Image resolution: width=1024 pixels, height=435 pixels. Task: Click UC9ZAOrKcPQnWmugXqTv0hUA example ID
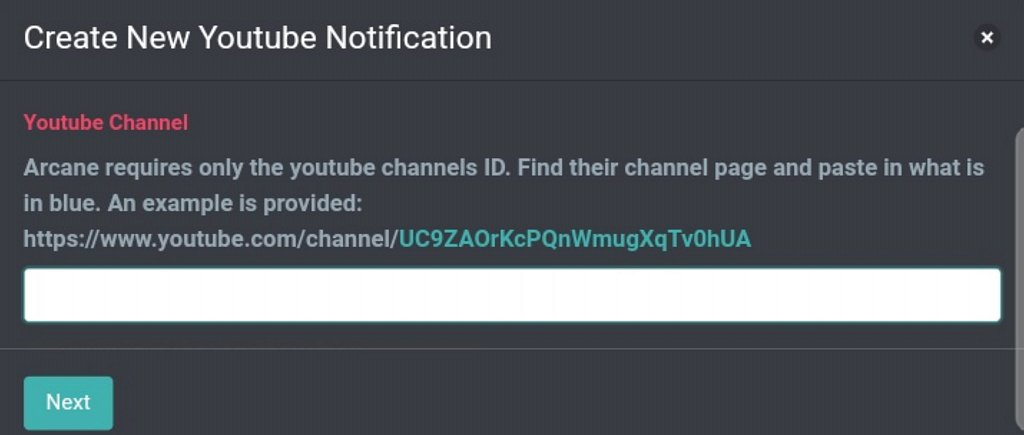point(575,239)
